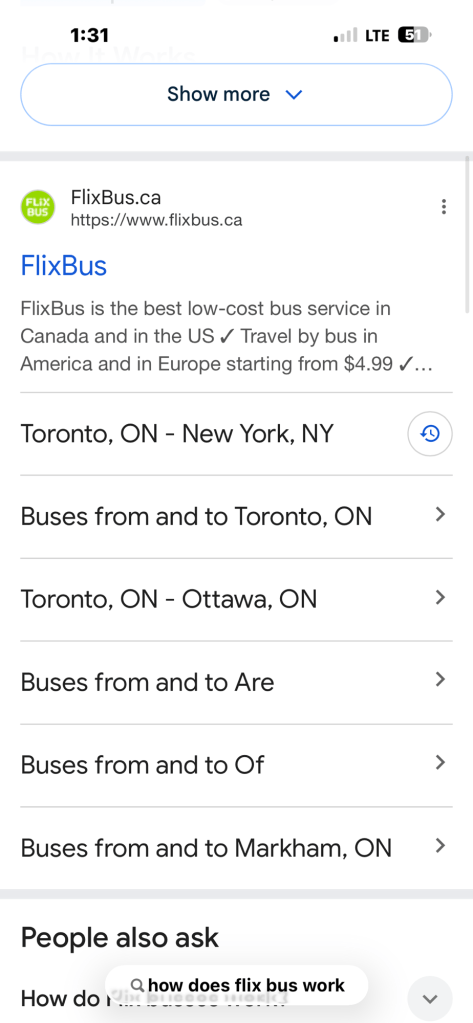Tap the battery indicator in the status bar
The height and width of the screenshot is (1023, 473).
[414, 35]
